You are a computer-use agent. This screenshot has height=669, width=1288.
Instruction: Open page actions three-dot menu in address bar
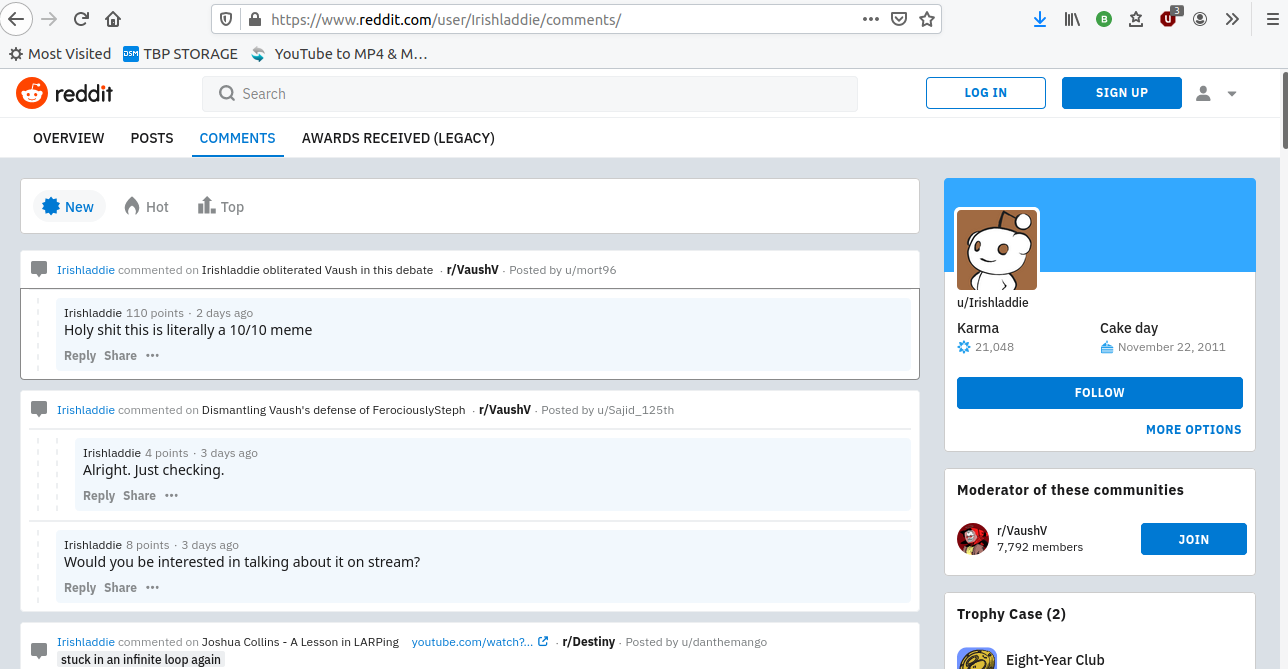871,19
